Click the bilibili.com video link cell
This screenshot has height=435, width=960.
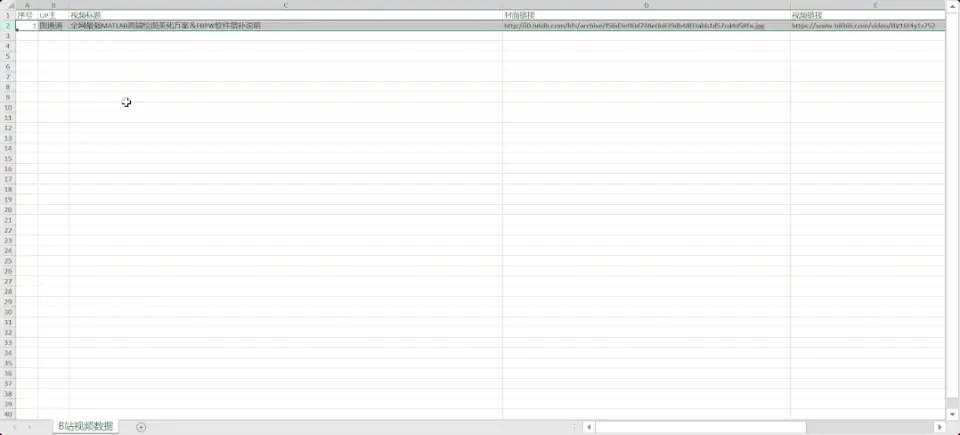tap(867, 25)
